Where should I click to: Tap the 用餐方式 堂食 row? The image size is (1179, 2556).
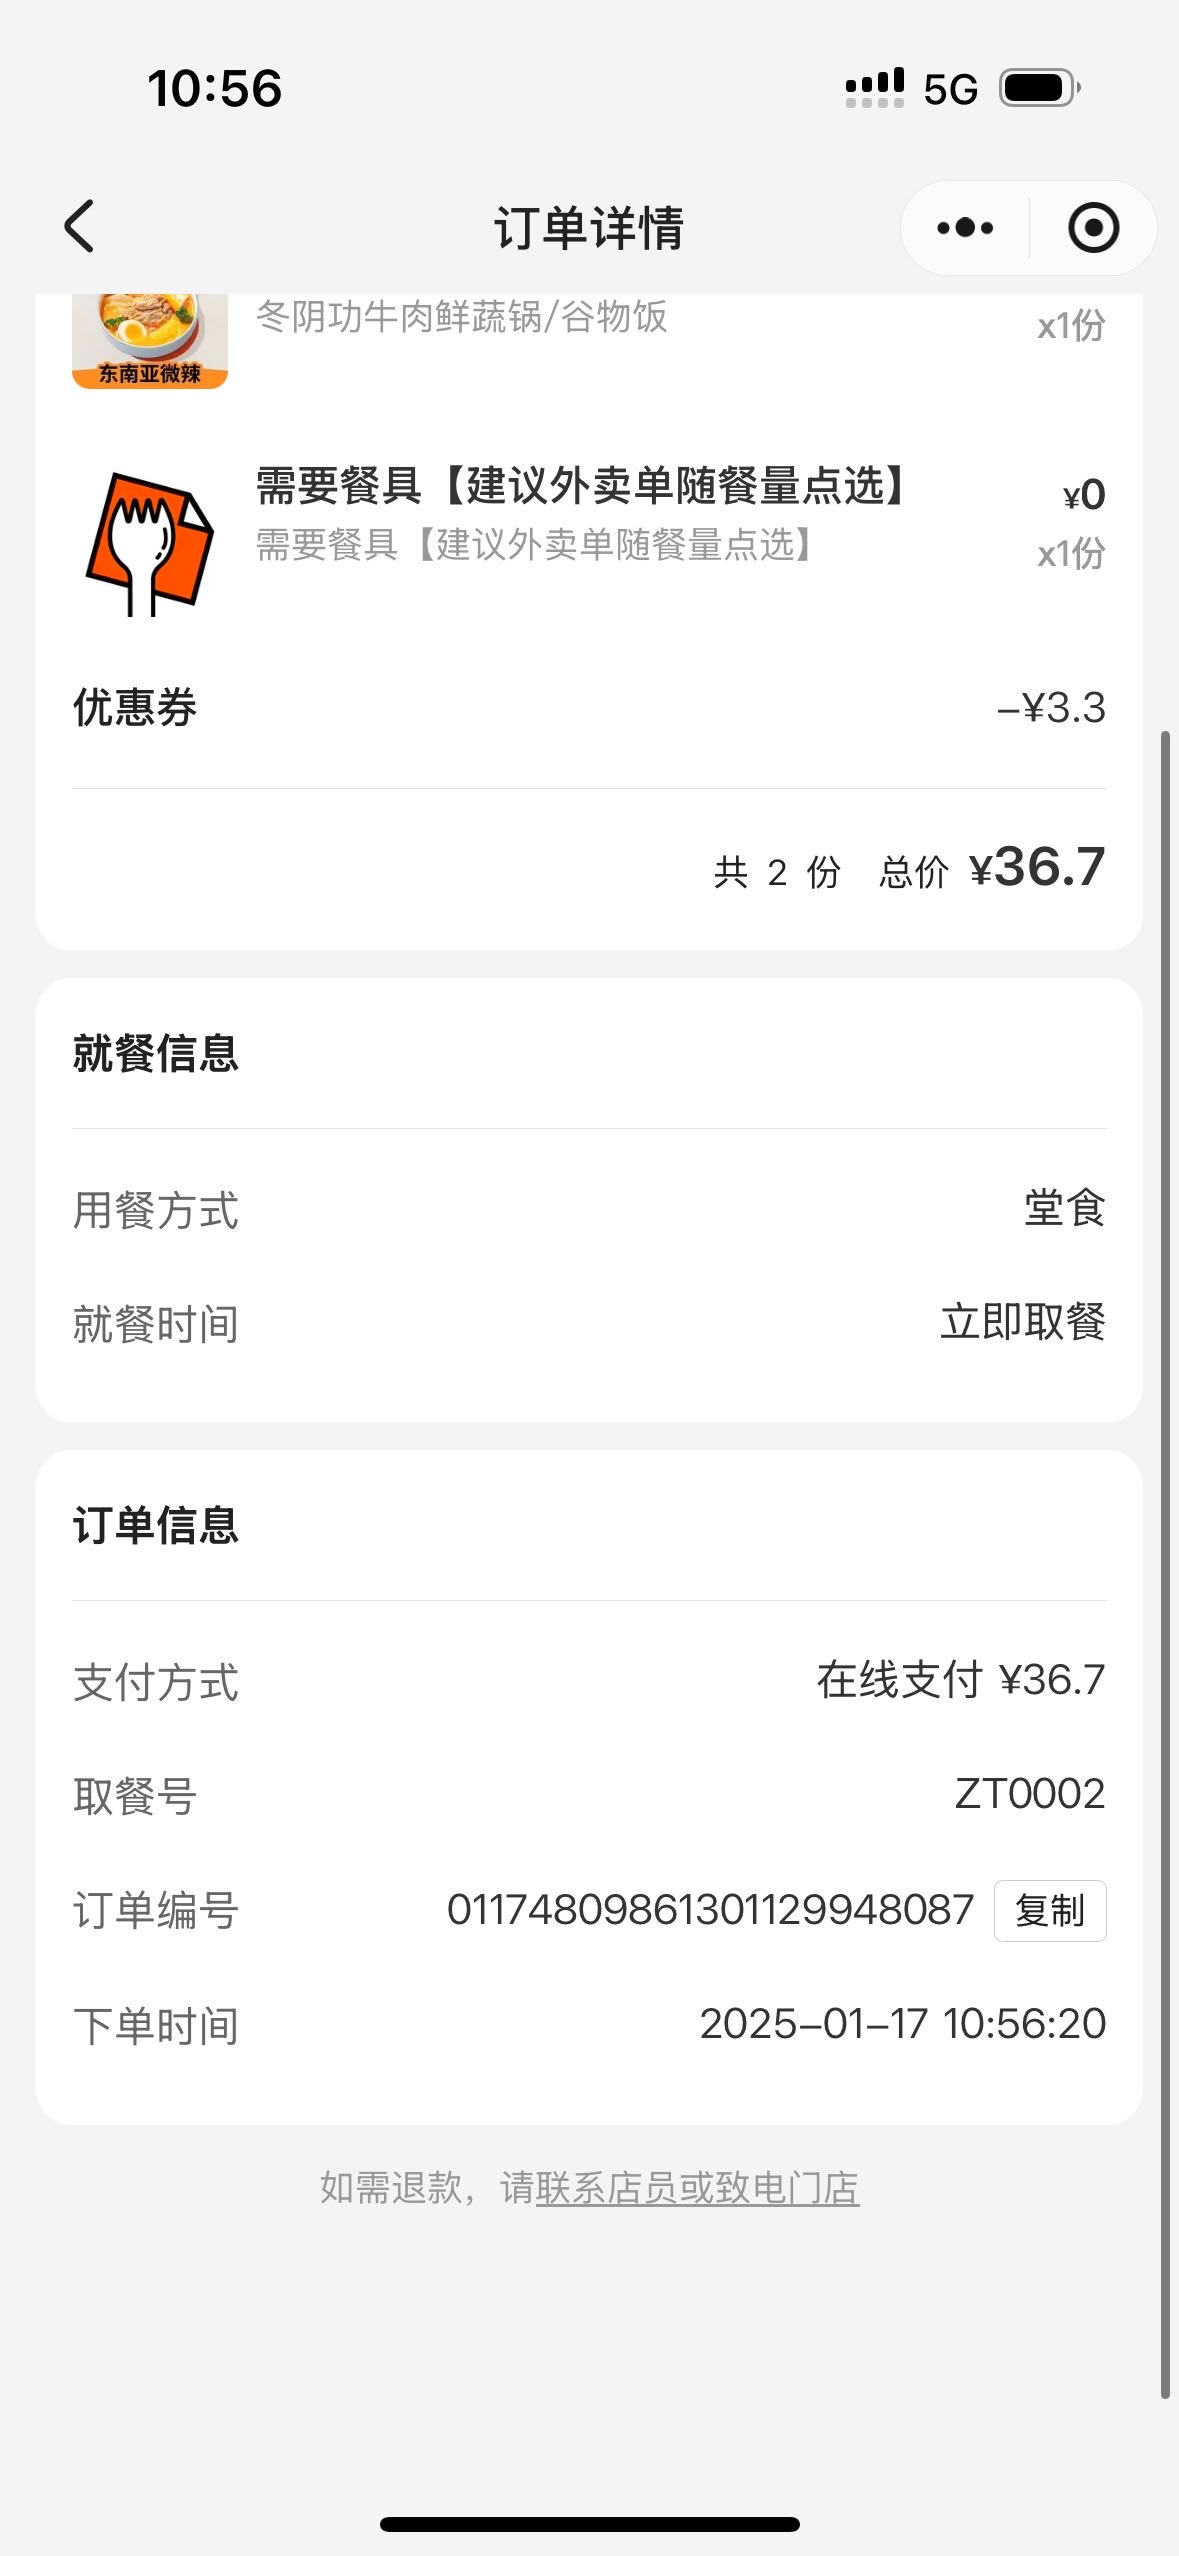pyautogui.click(x=589, y=1209)
